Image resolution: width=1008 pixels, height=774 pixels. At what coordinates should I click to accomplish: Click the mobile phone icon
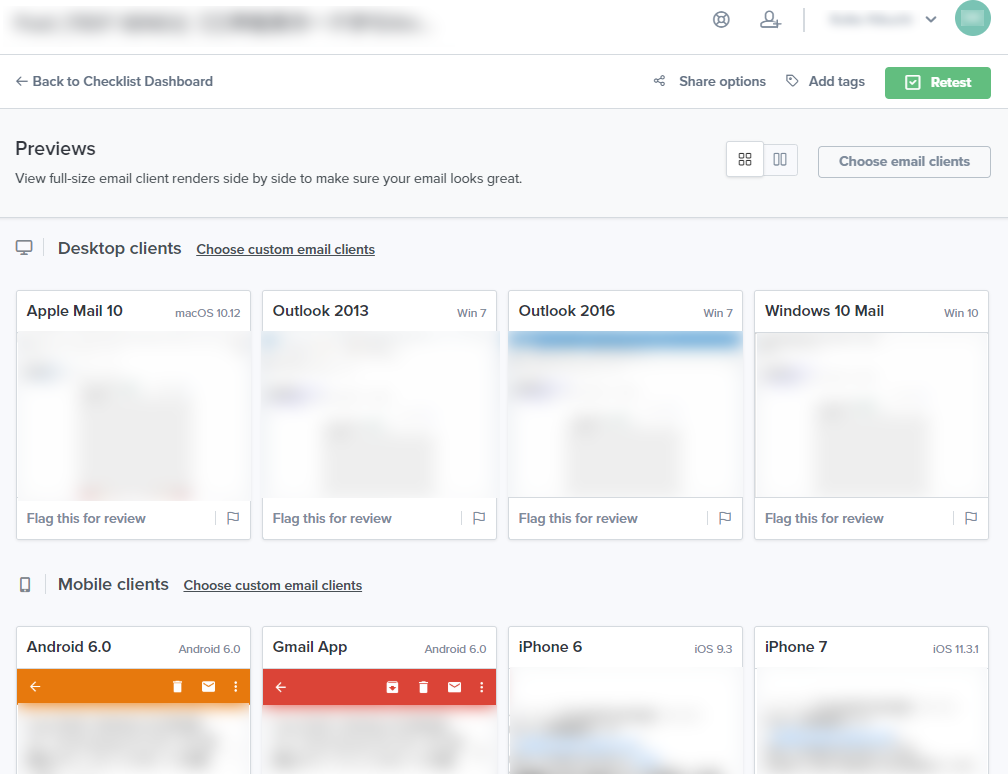coord(25,584)
